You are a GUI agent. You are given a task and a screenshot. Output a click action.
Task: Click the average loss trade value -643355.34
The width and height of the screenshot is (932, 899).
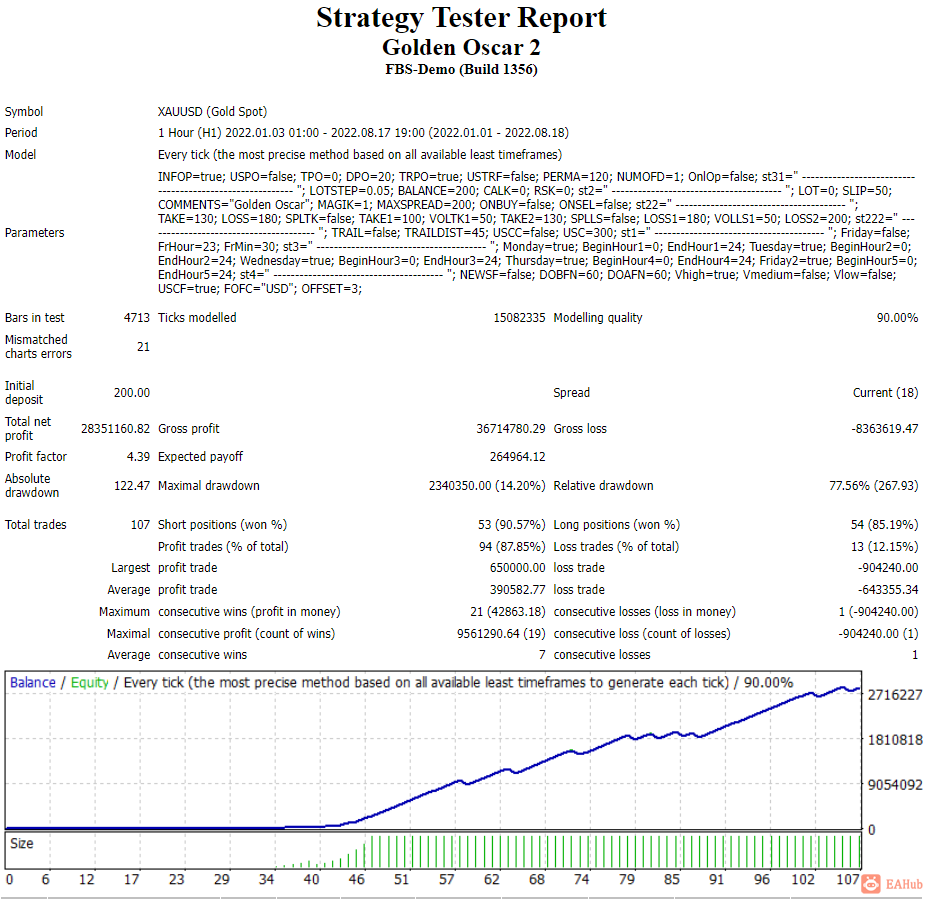(x=887, y=590)
